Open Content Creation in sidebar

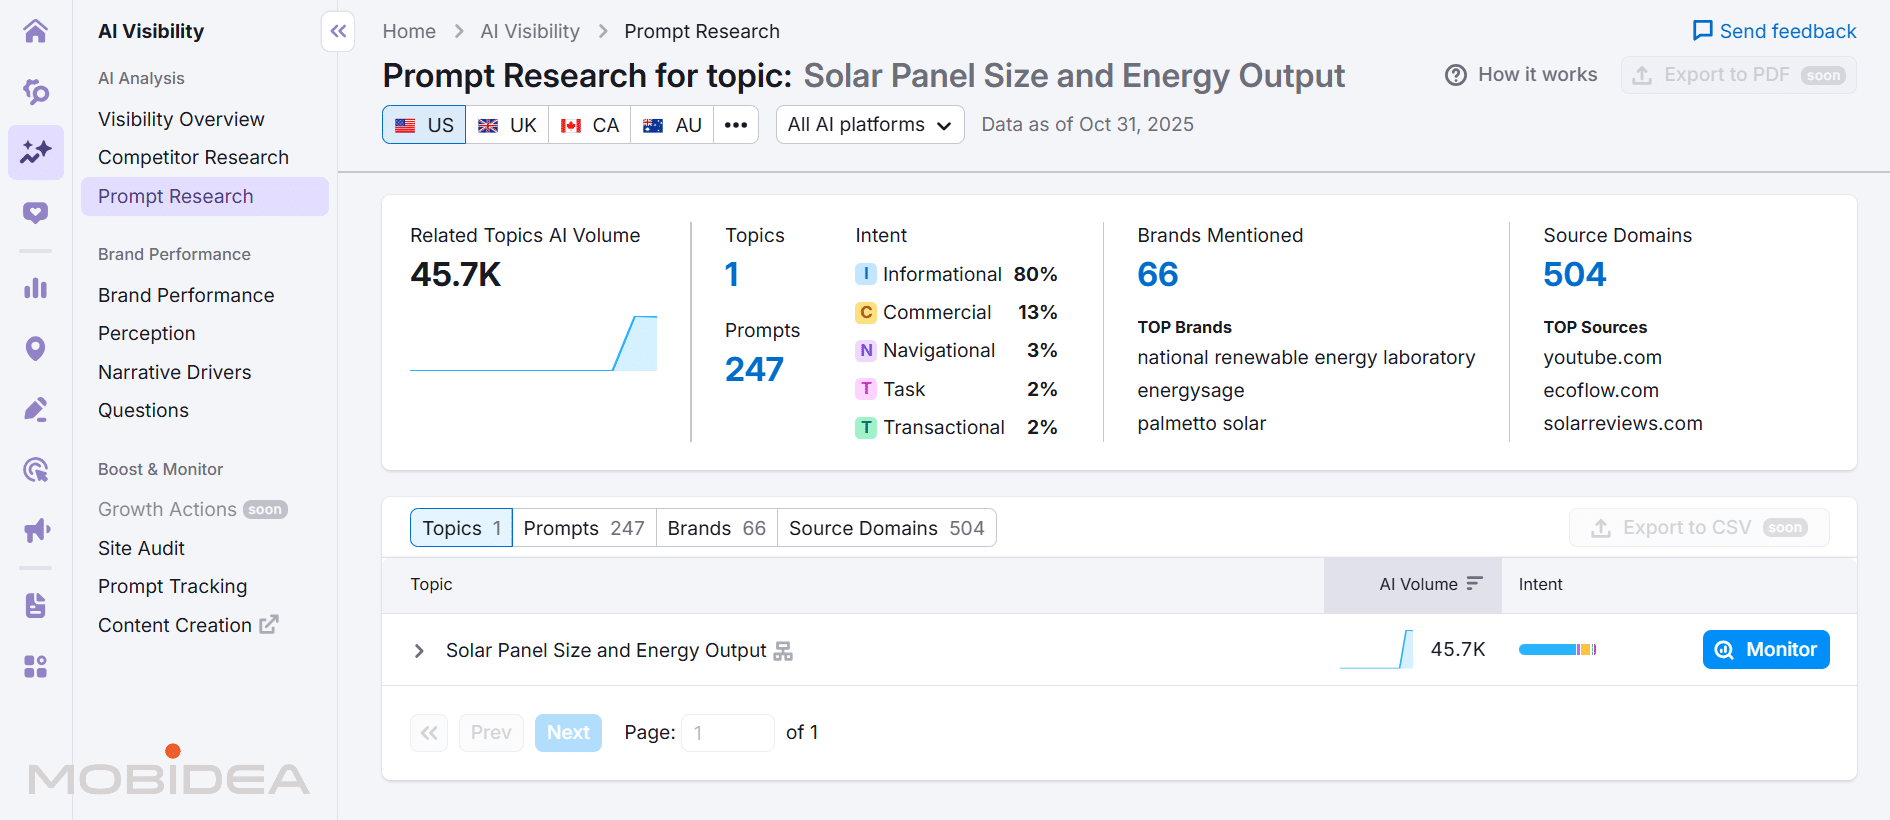coord(175,625)
